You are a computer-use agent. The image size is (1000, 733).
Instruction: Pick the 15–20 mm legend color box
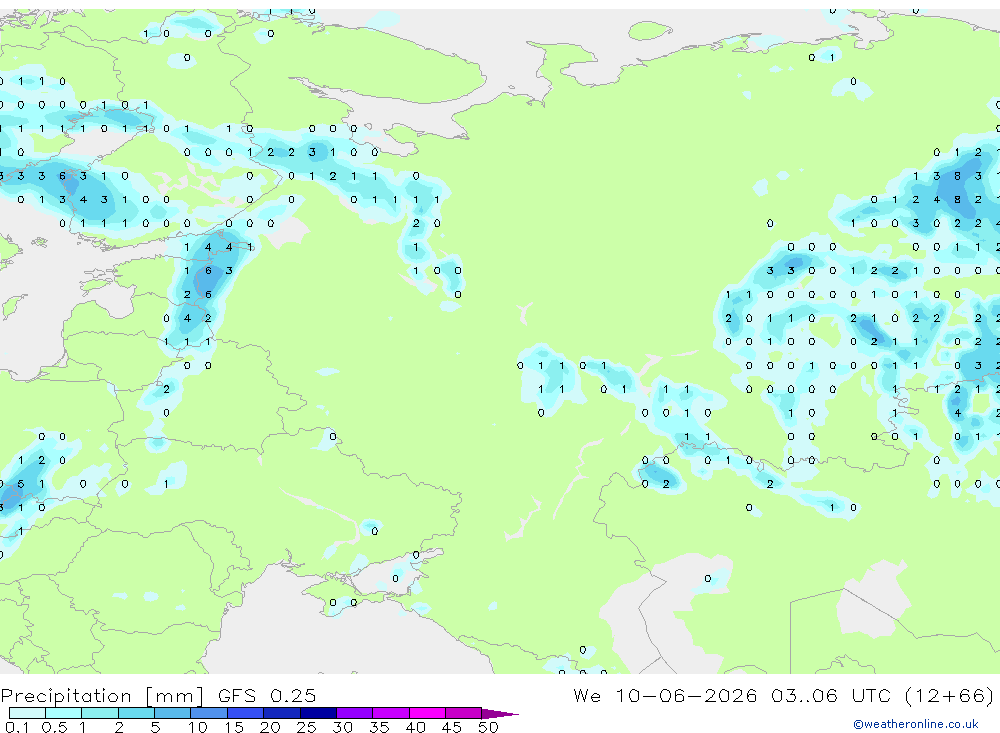pyautogui.click(x=246, y=713)
